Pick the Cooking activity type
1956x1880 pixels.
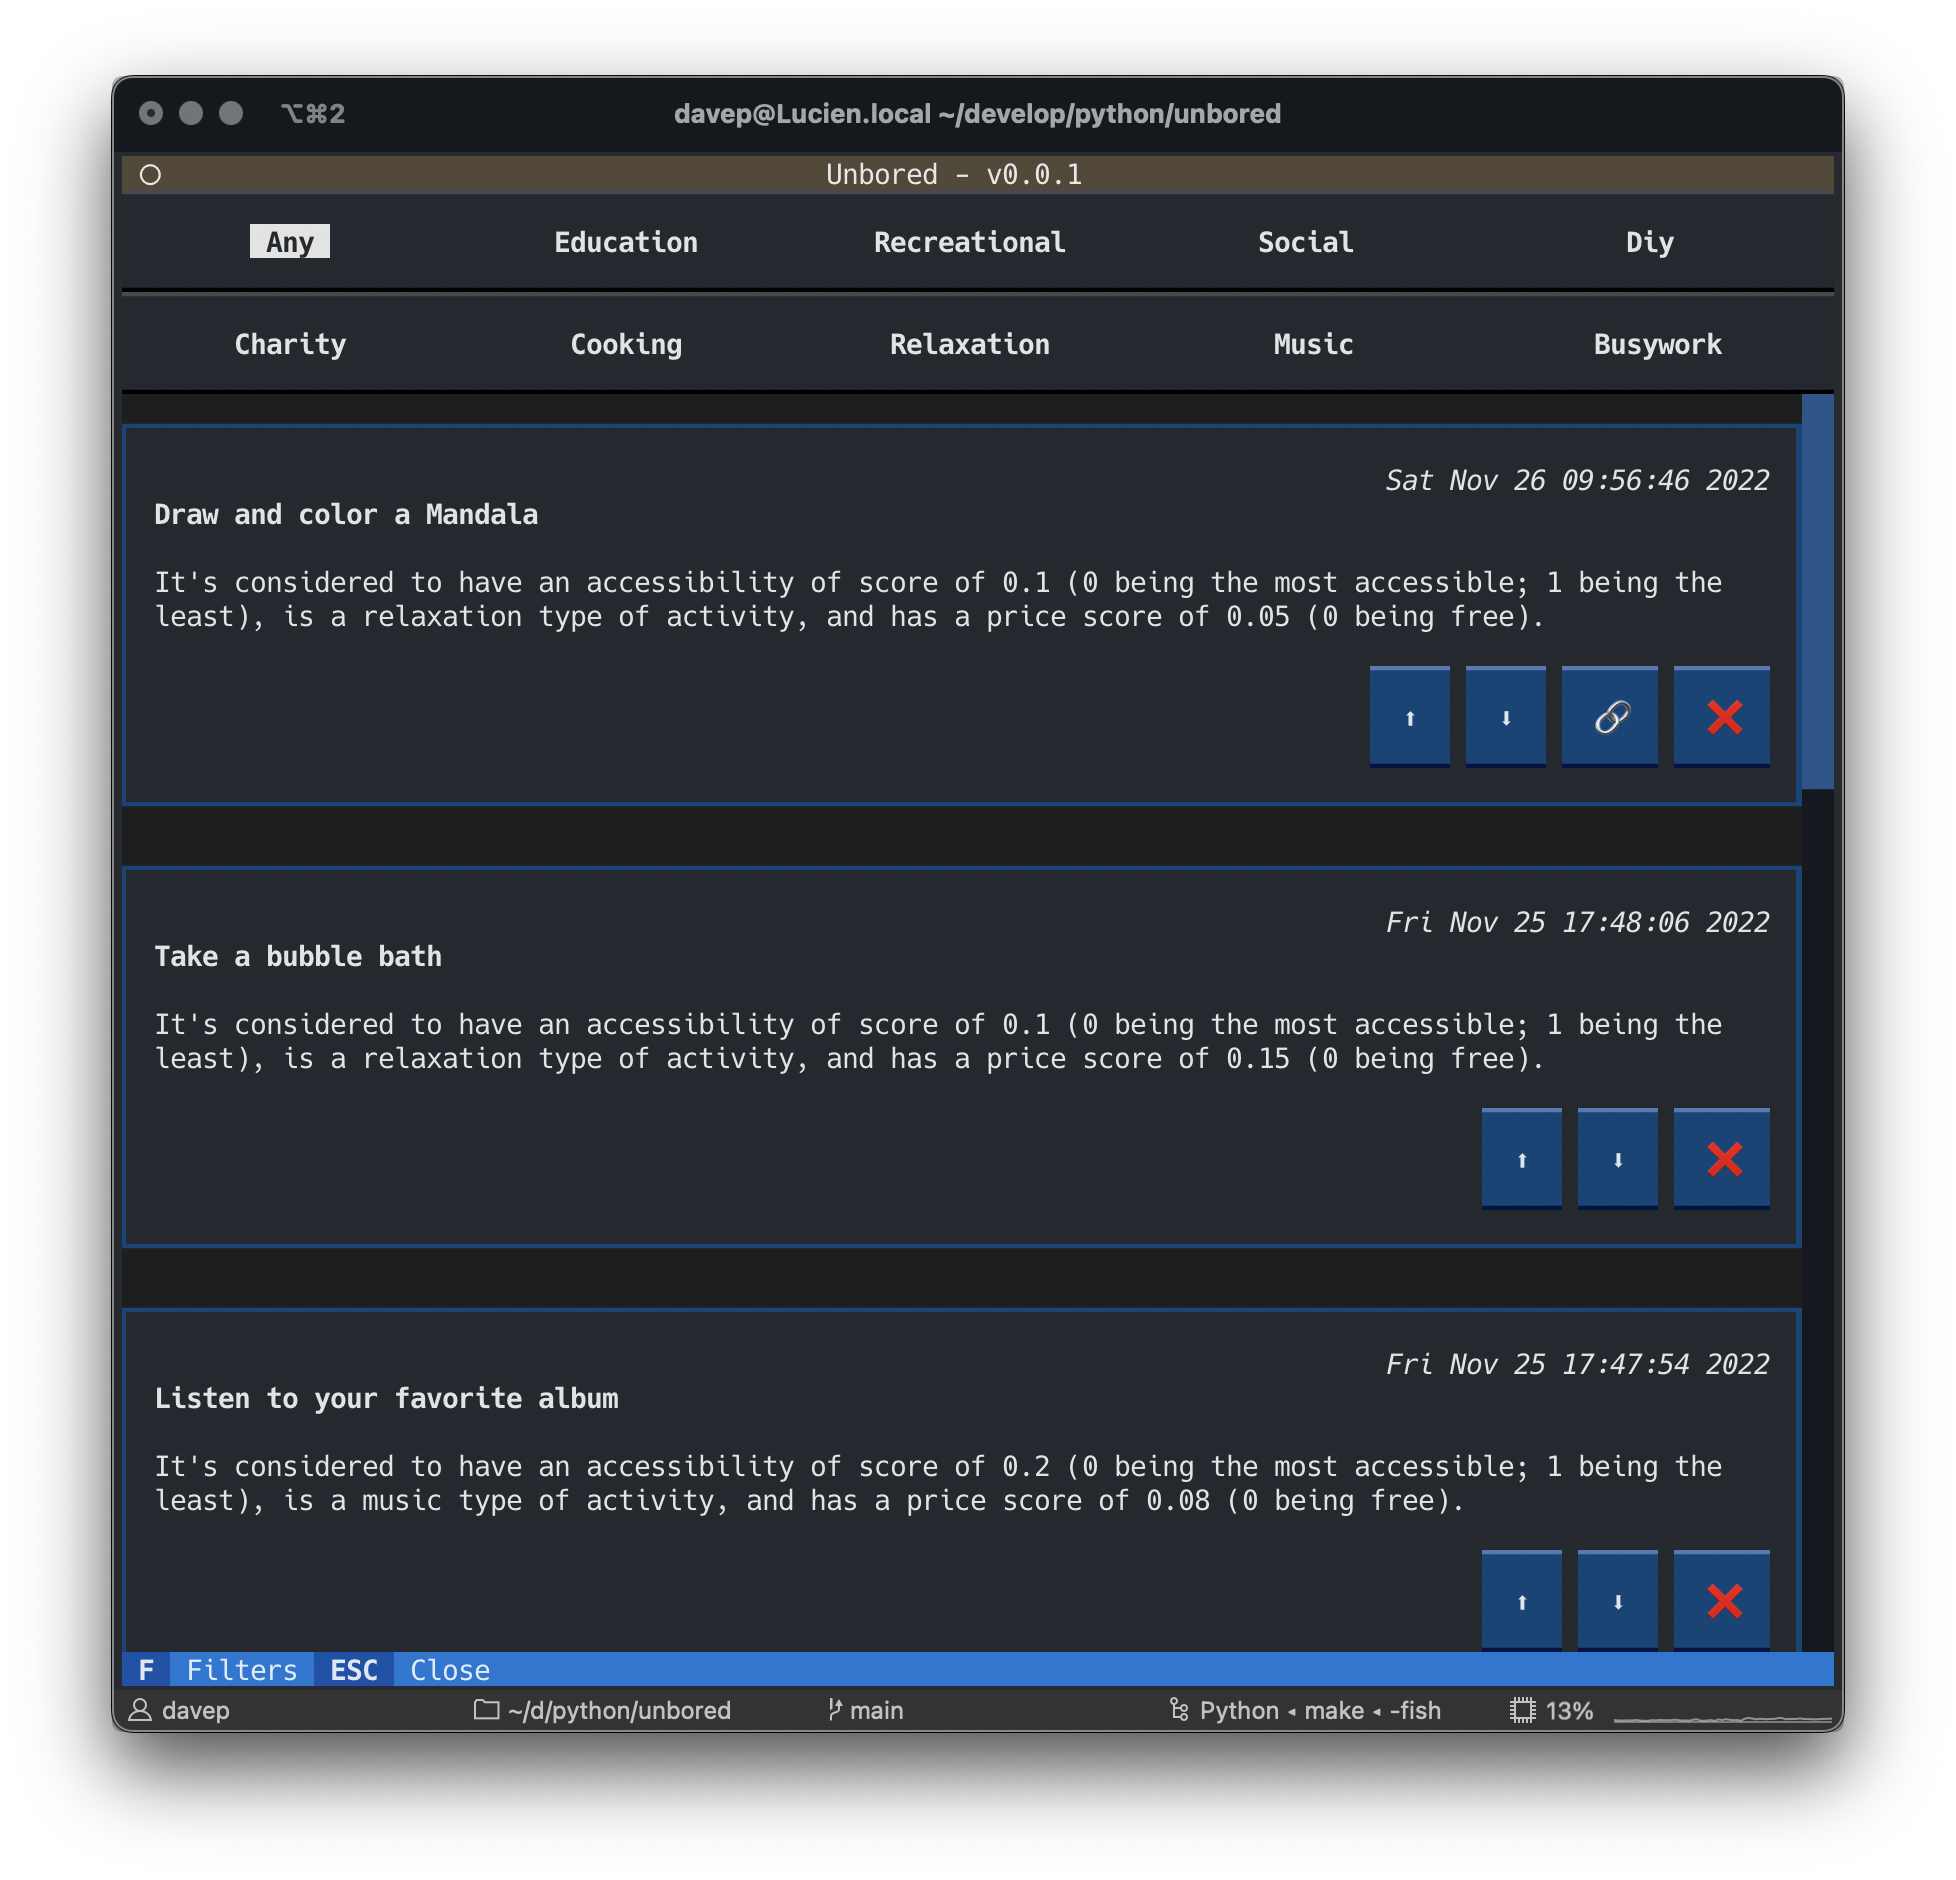coord(626,344)
